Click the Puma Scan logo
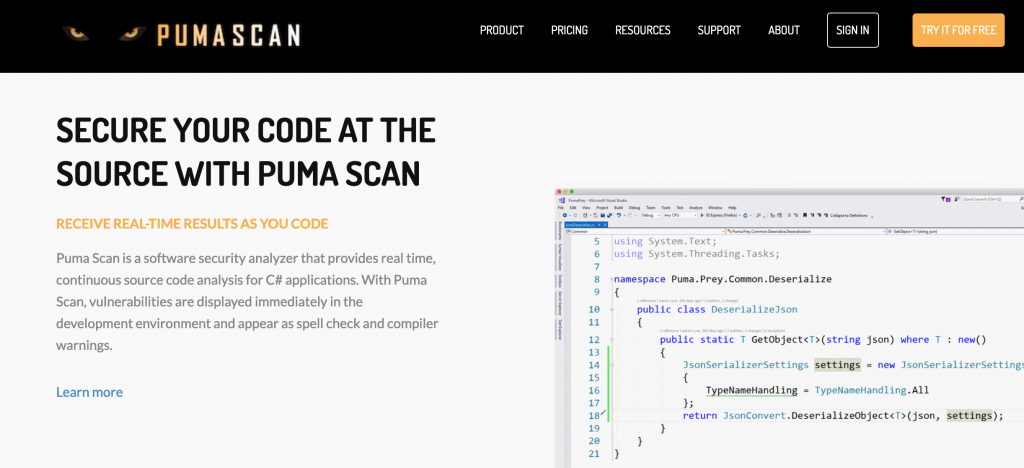The height and width of the screenshot is (468, 1024). click(x=181, y=34)
